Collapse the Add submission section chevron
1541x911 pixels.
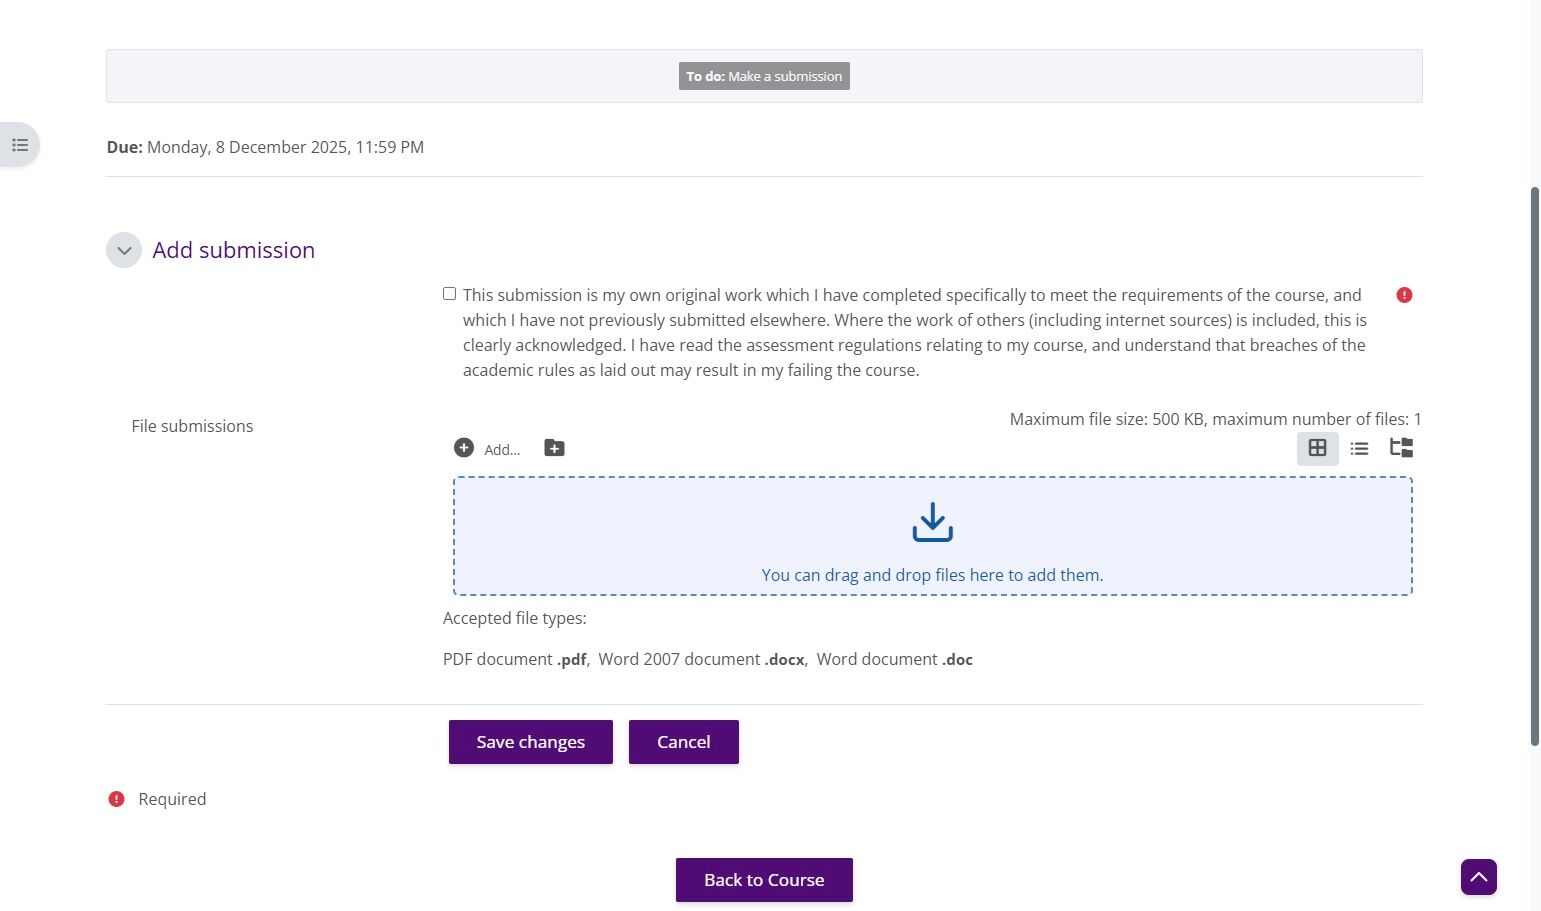[124, 250]
